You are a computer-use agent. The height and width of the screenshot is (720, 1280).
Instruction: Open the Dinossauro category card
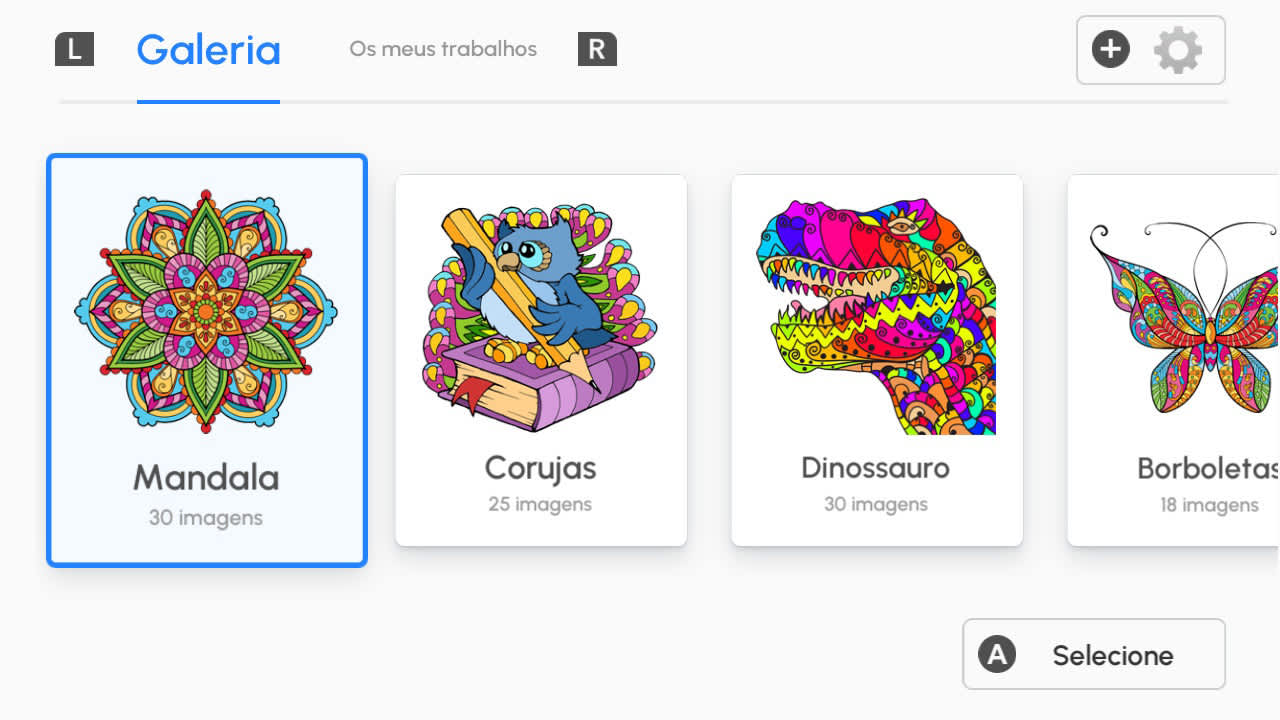tap(877, 360)
